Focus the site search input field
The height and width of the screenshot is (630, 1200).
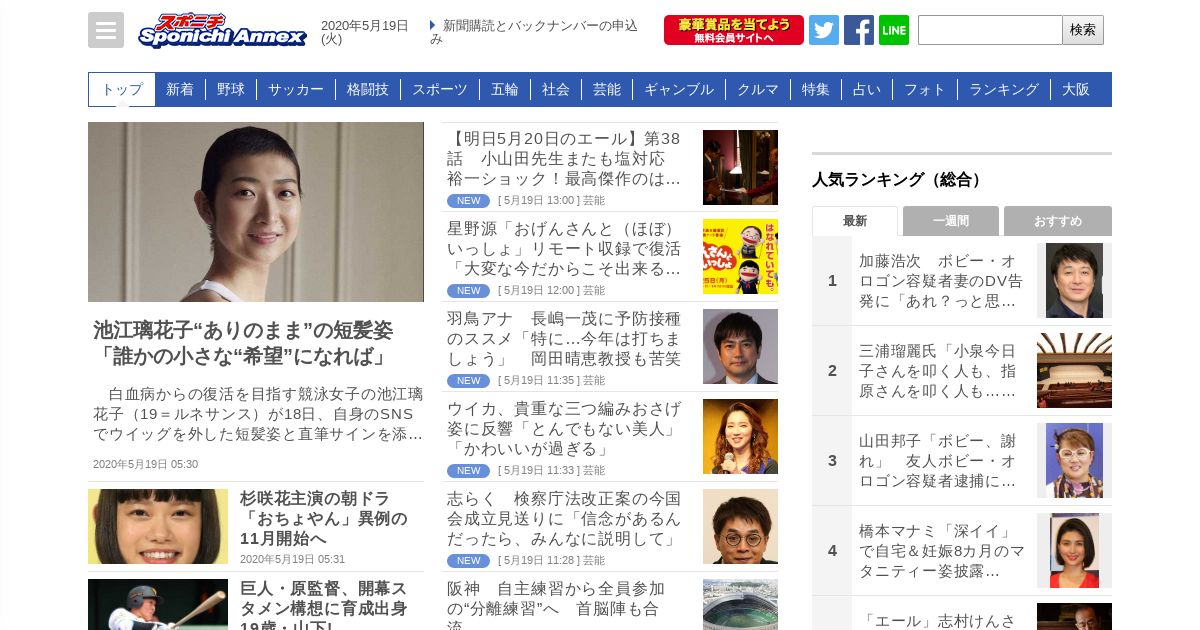tap(990, 30)
